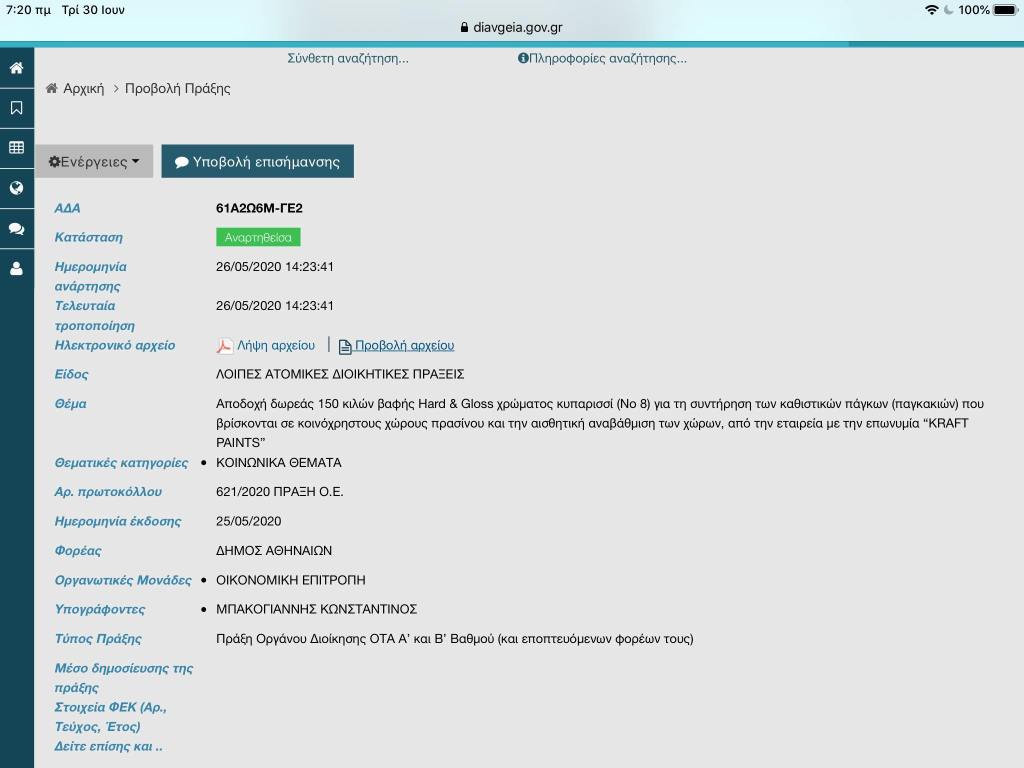Go to Αρχική breadcrumb link
The image size is (1024, 768).
click(83, 88)
